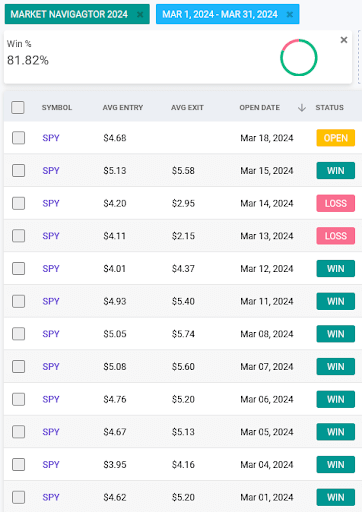
Task: Open SPY symbol on Mar 08 row
Action: pos(51,334)
